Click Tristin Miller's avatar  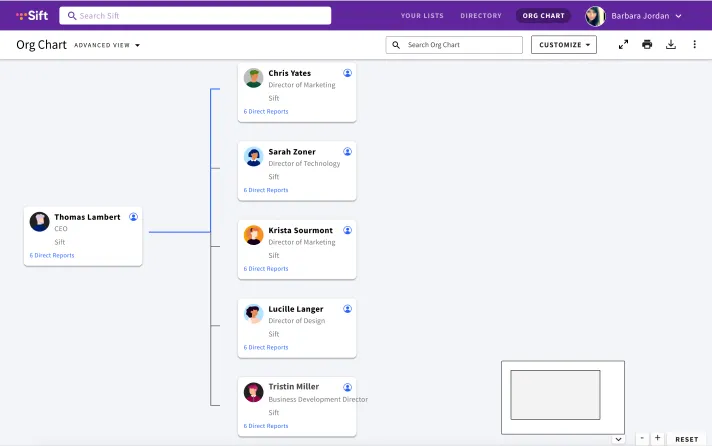coord(253,392)
